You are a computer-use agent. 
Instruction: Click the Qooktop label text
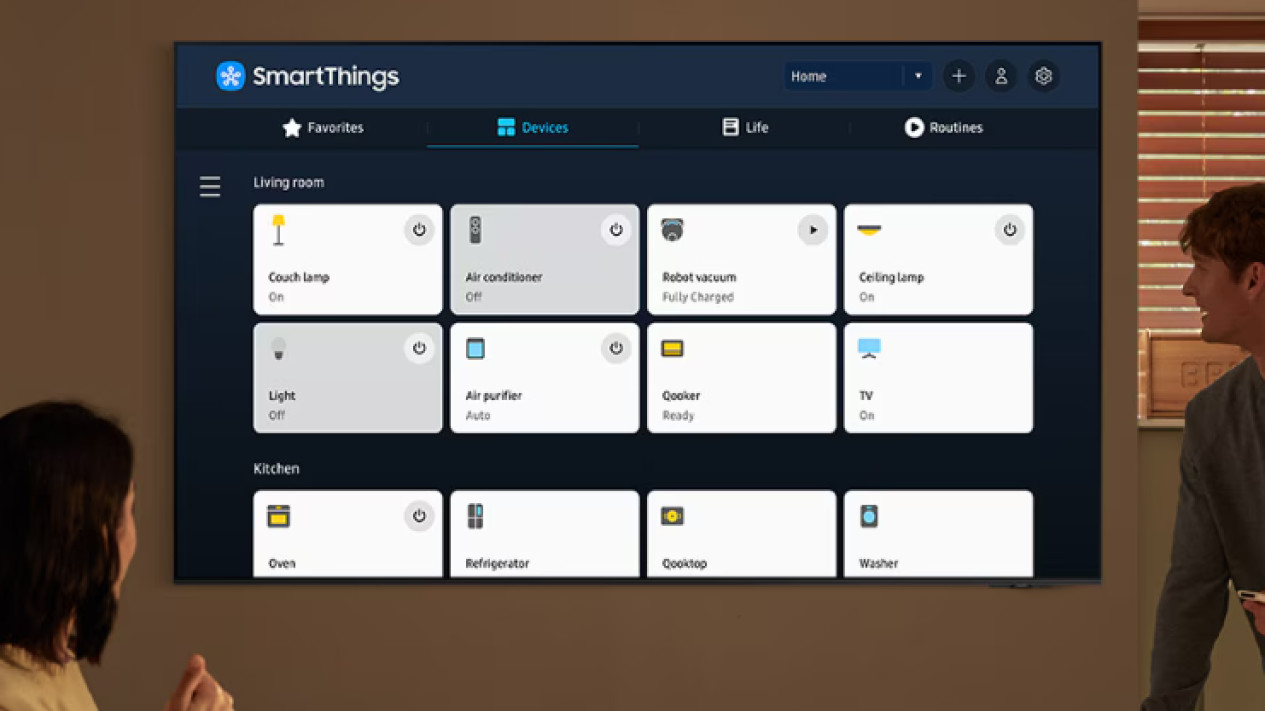(685, 563)
